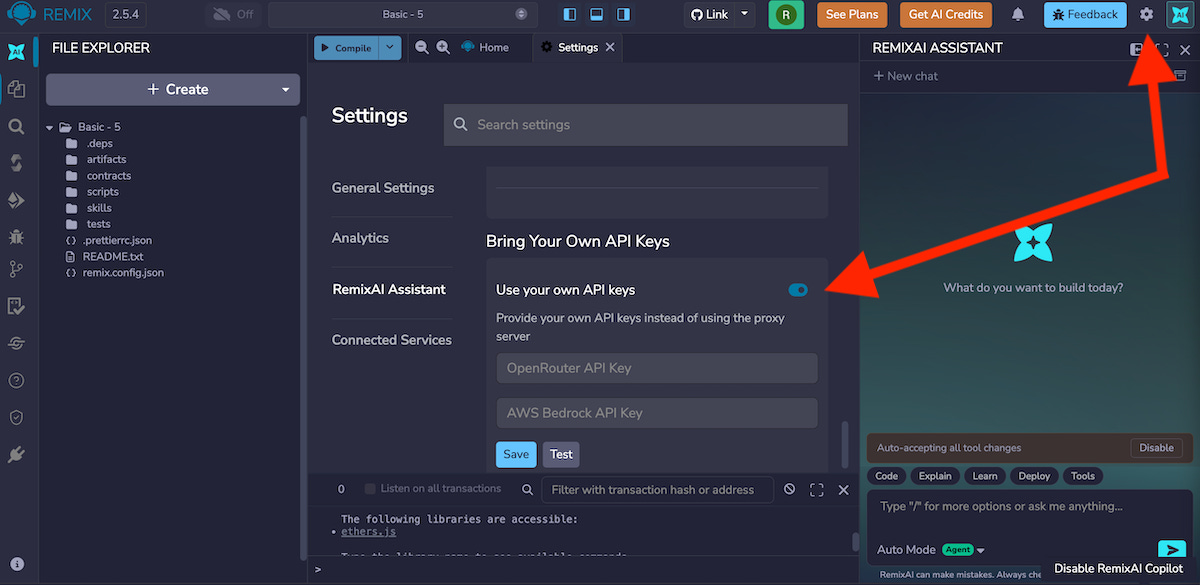Toggle the cloud Off switch in header
Viewport: 1200px width, 585px height.
(x=232, y=15)
